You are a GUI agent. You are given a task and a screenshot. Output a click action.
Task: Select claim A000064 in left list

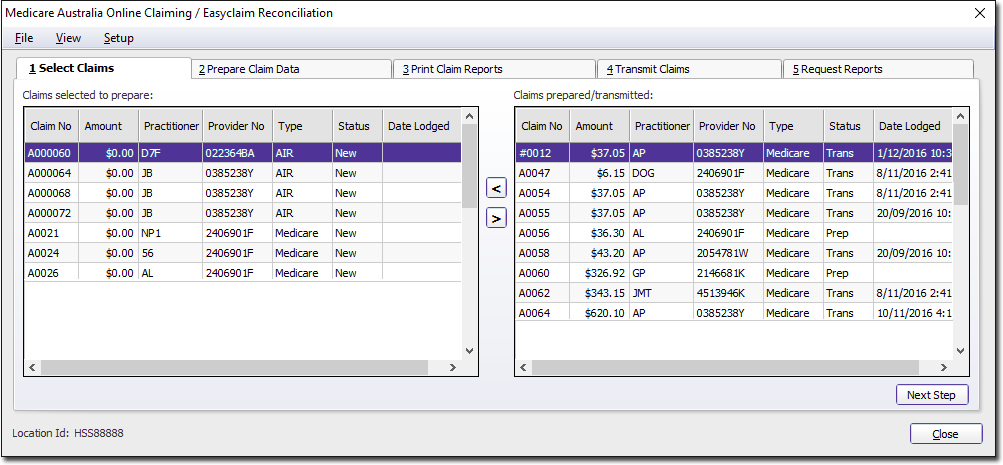point(243,173)
